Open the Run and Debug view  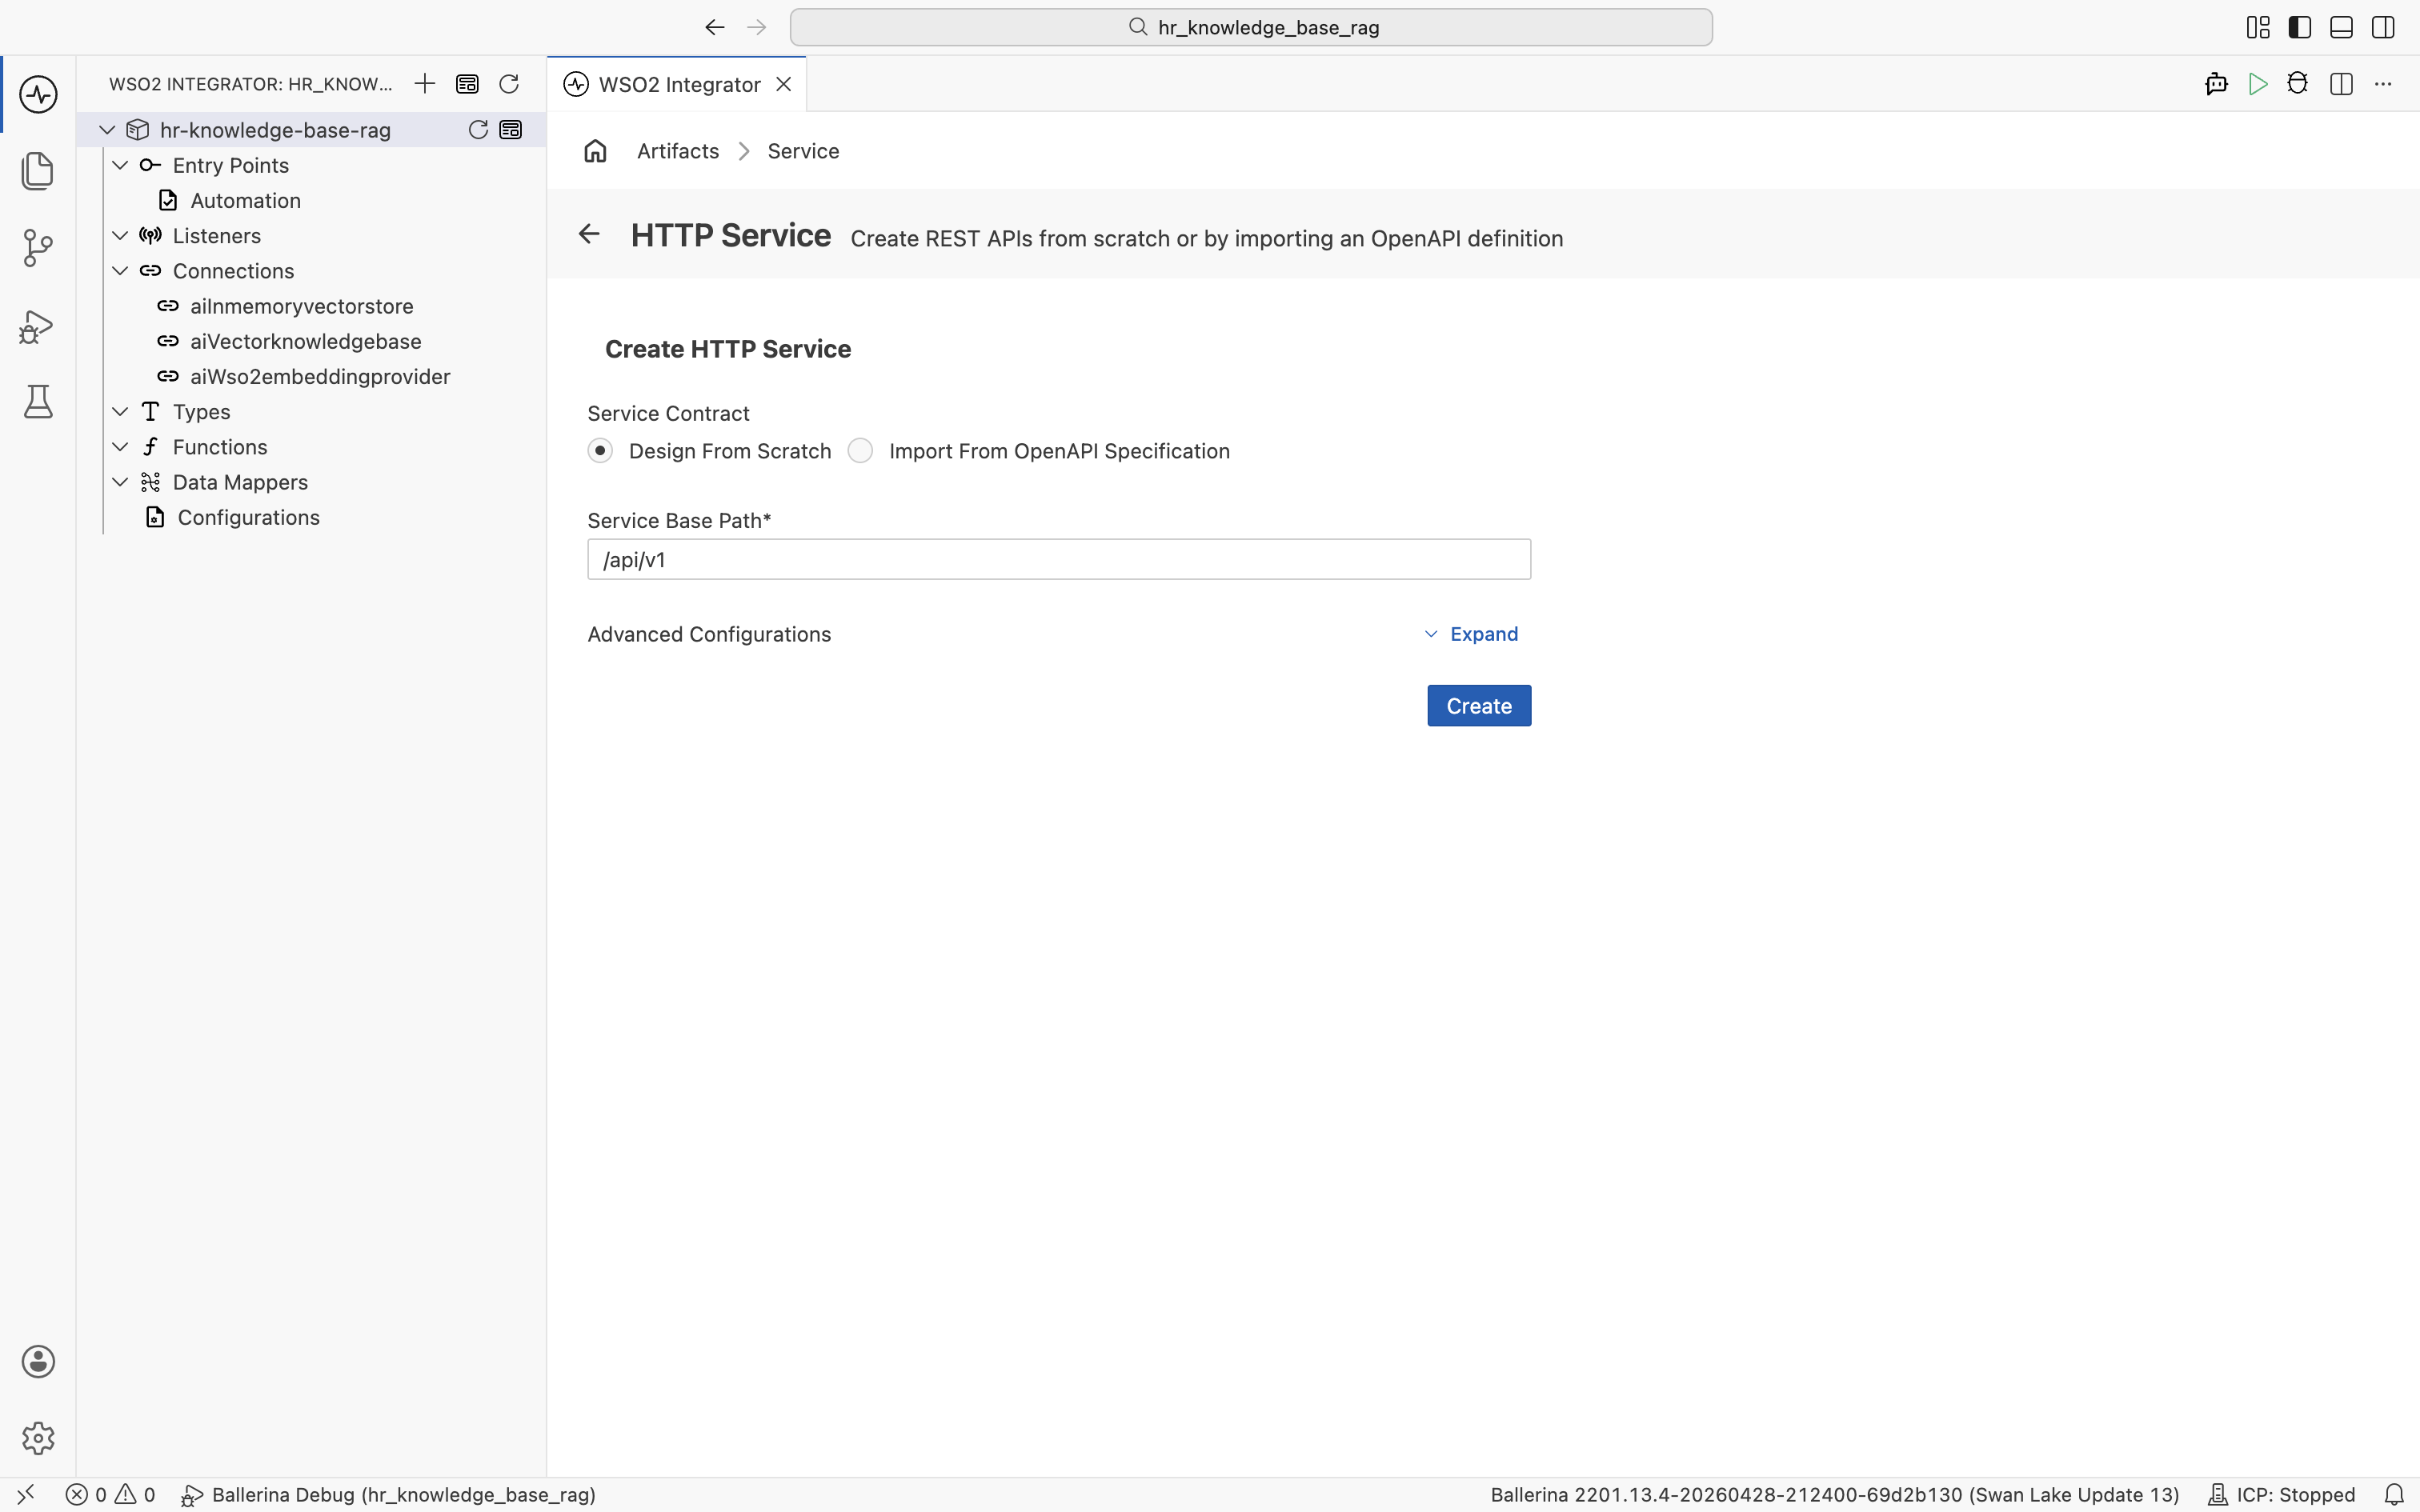point(38,326)
